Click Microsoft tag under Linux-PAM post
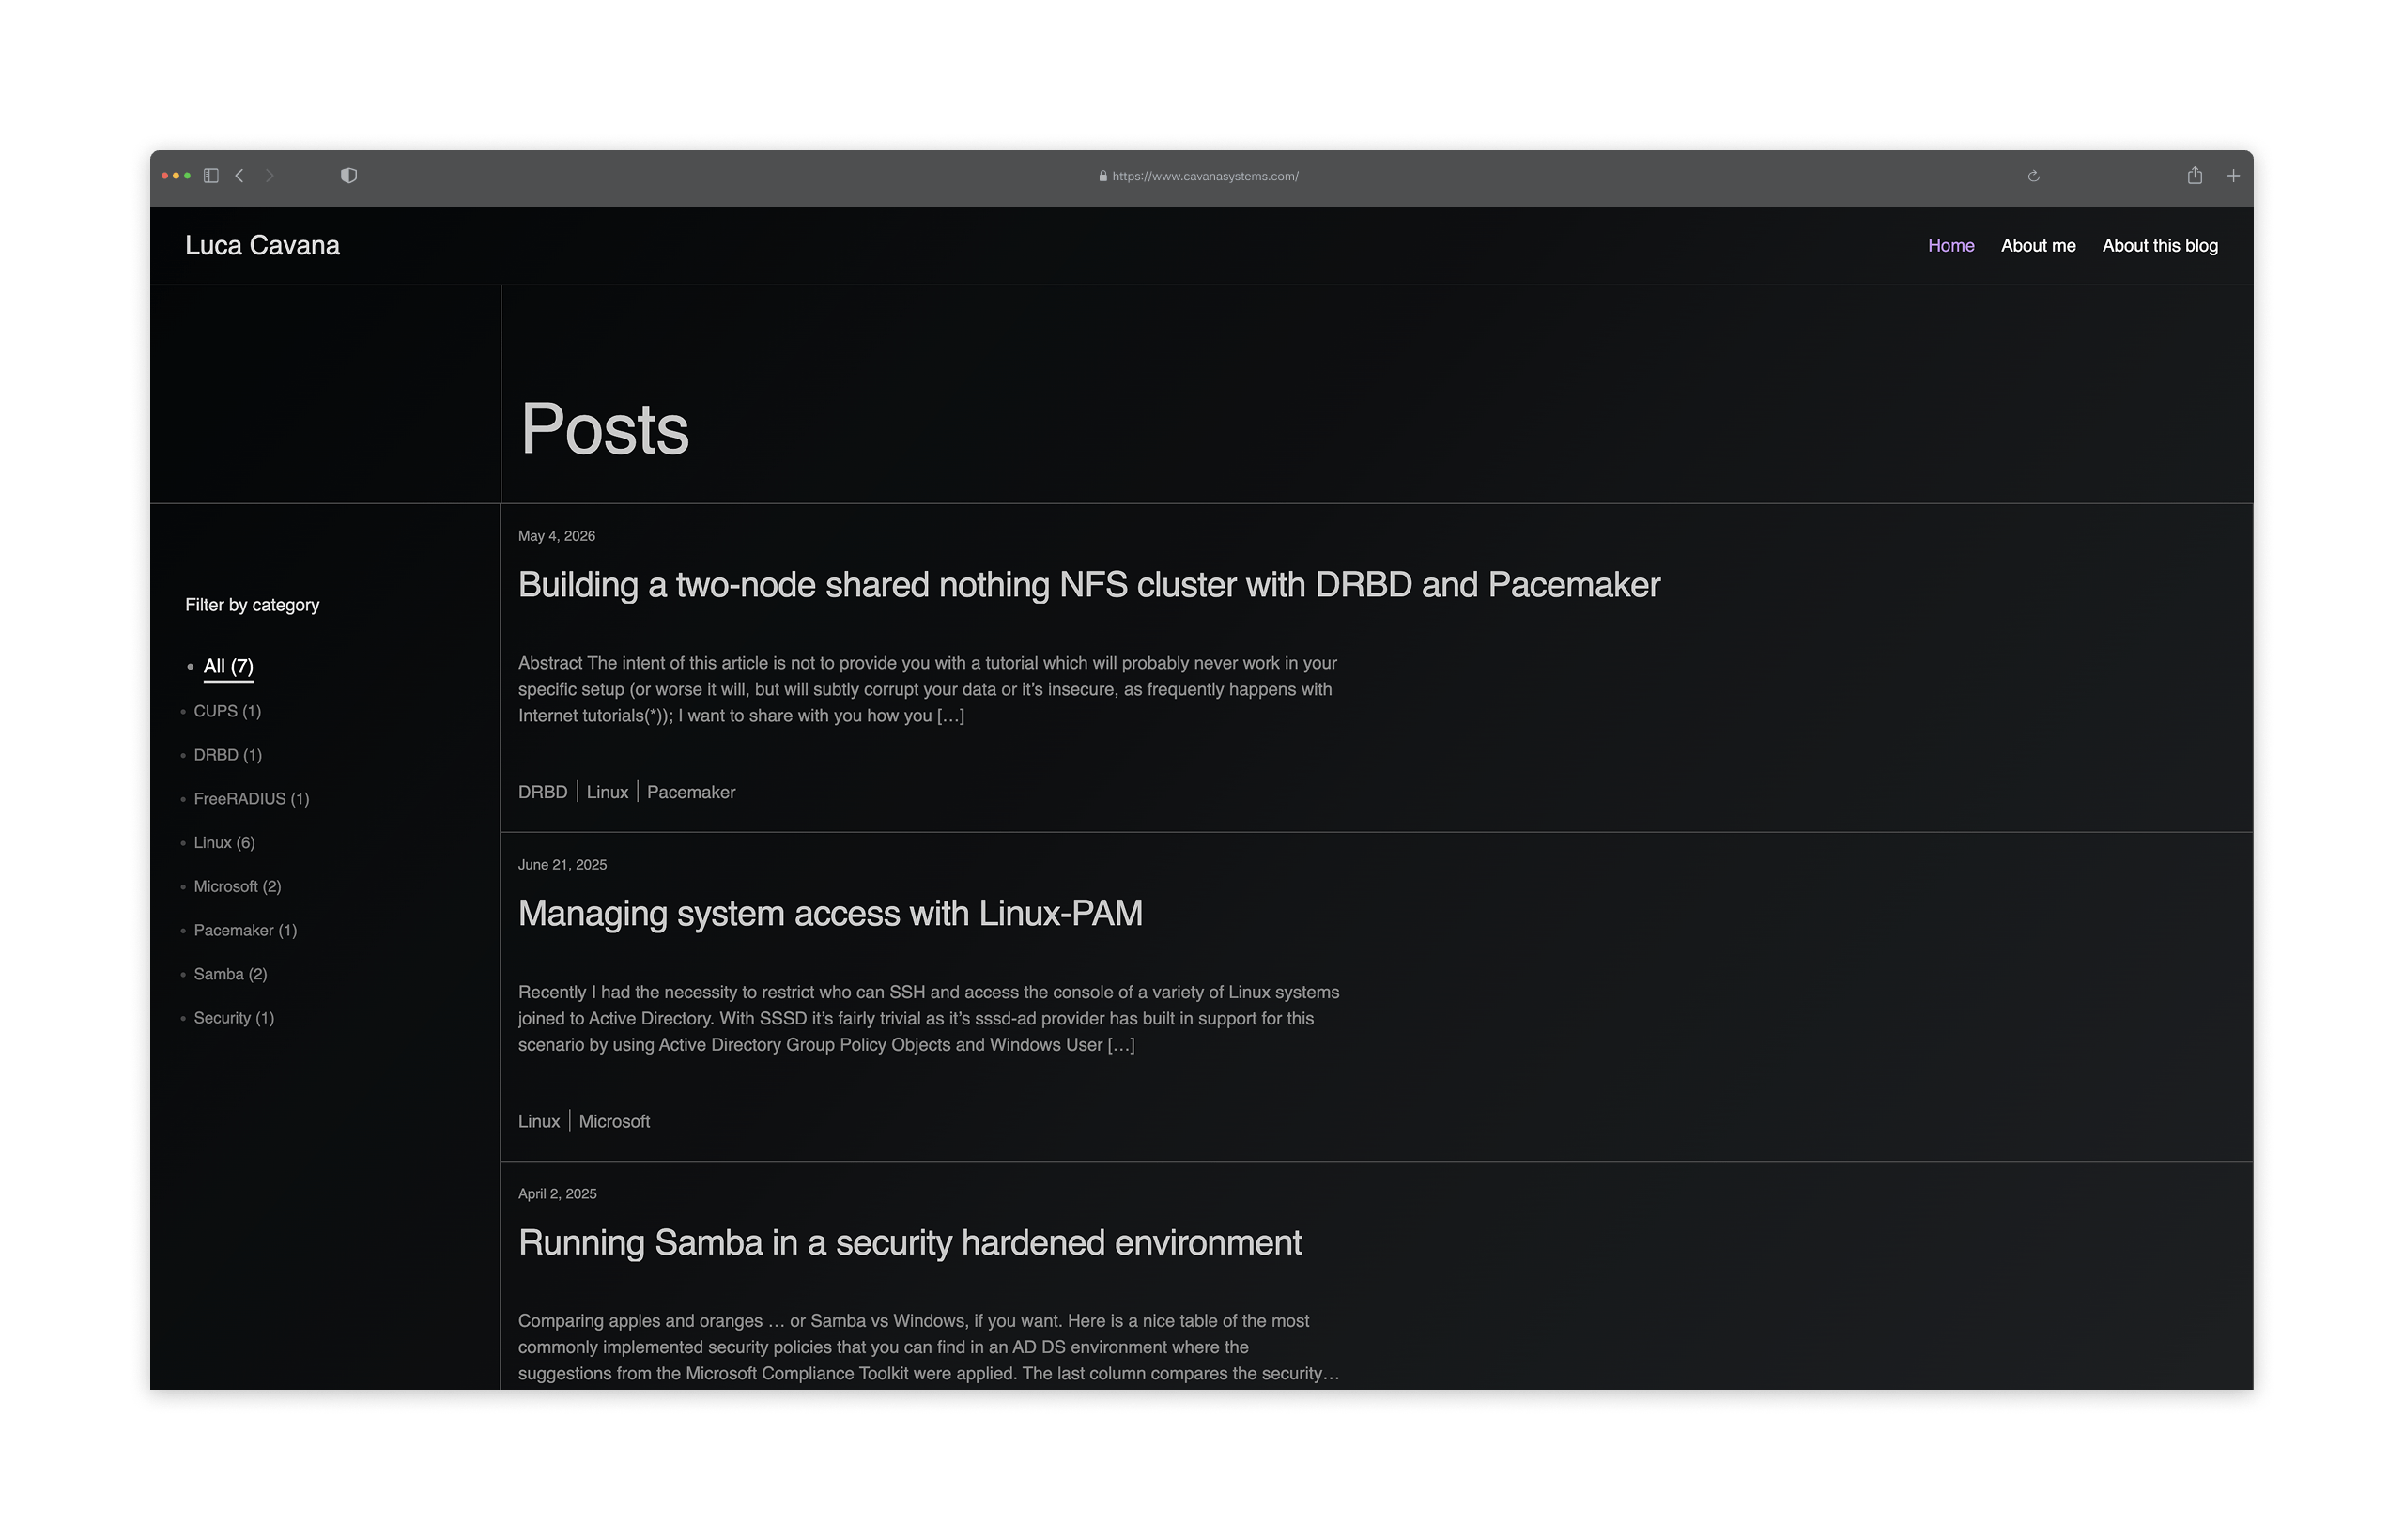2404x1540 pixels. tap(614, 1122)
